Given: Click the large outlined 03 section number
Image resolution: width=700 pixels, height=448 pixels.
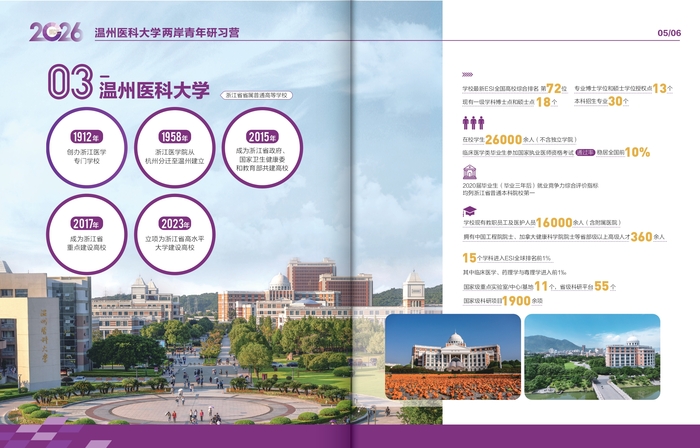Looking at the screenshot, I should pos(71,82).
